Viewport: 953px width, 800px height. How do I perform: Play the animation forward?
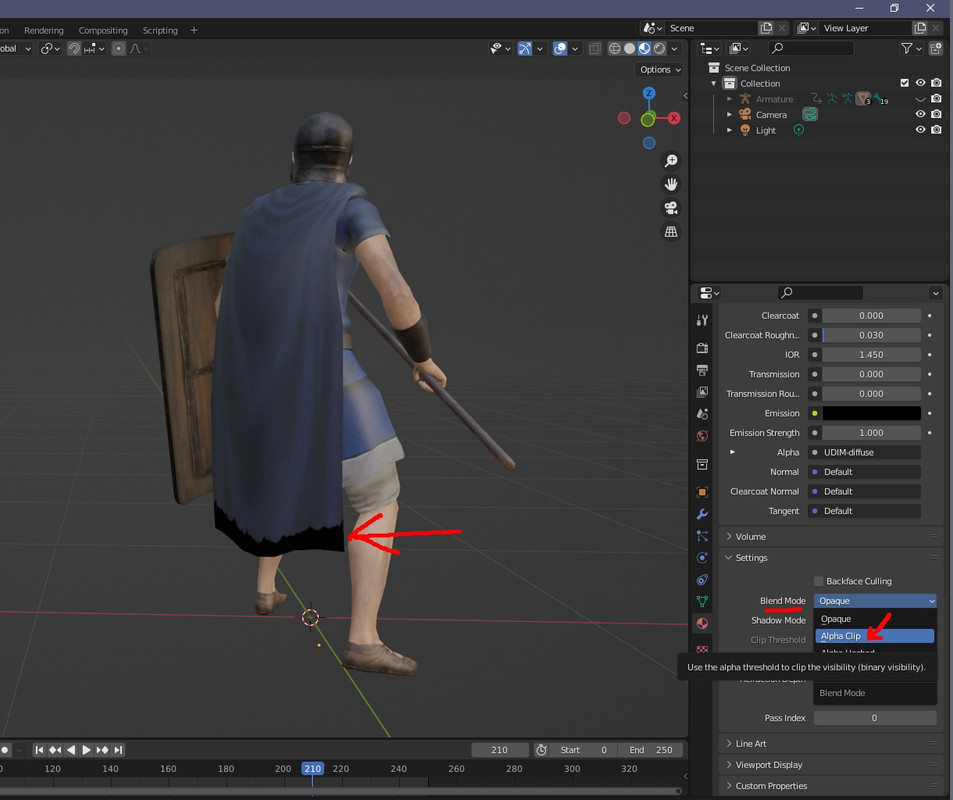pyautogui.click(x=86, y=750)
